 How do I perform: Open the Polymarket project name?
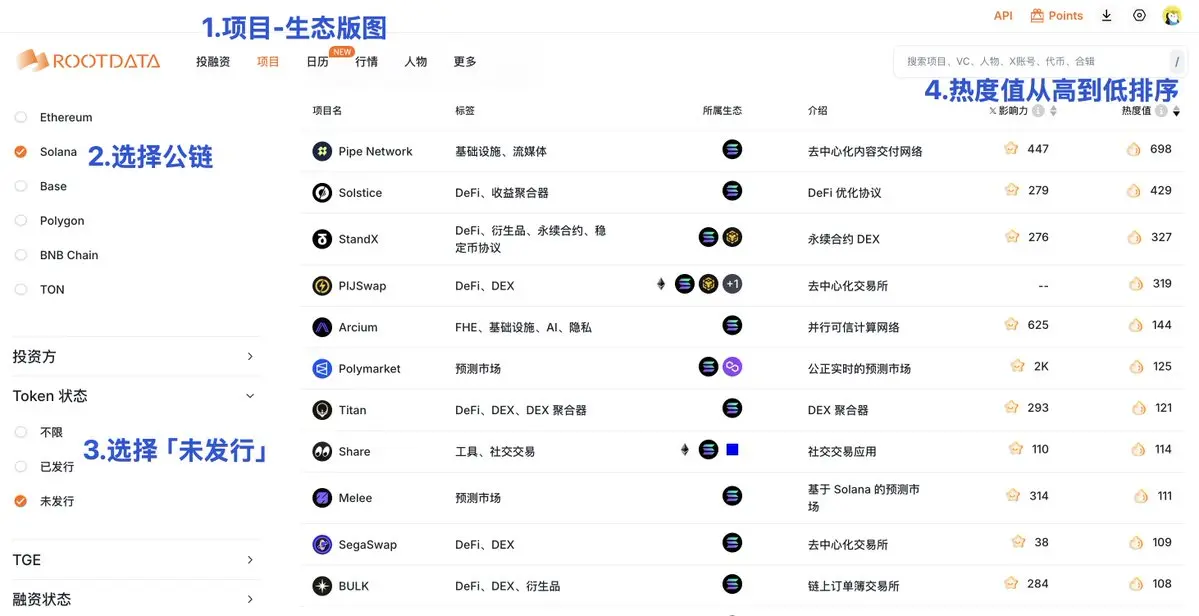(x=369, y=368)
